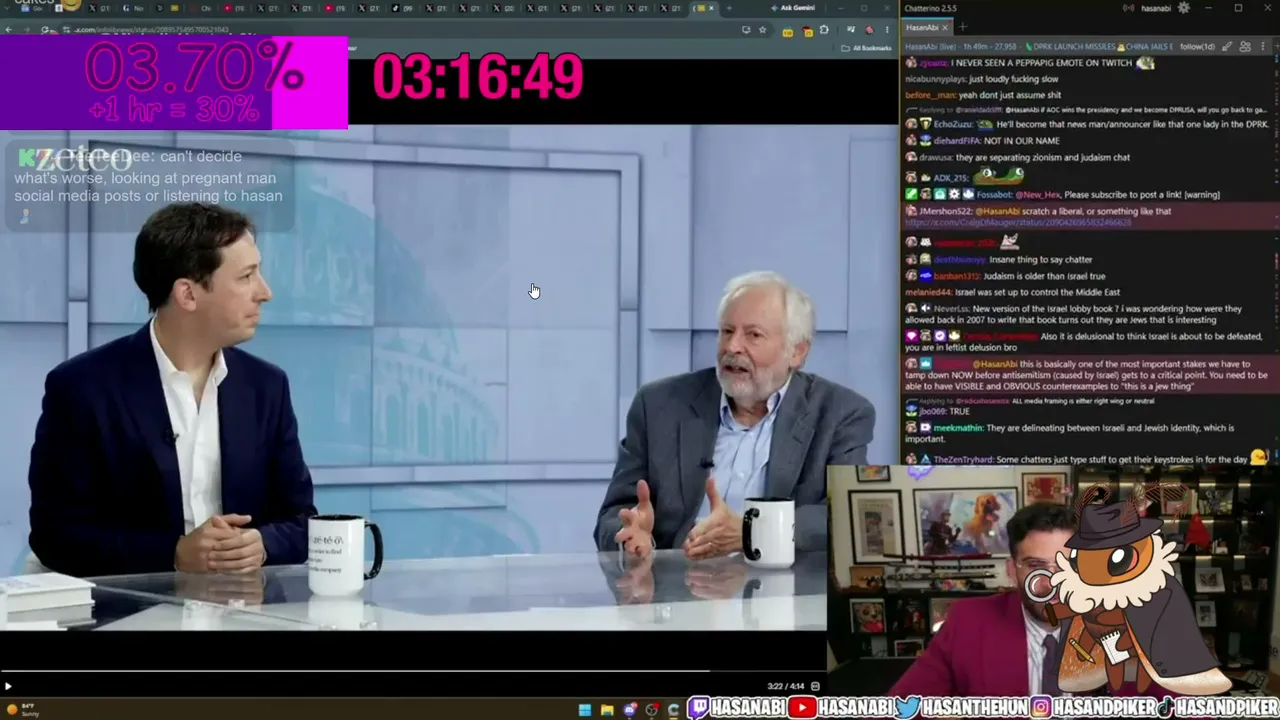Image resolution: width=1280 pixels, height=720 pixels.
Task: Click the username drawusa in chat
Action: (x=936, y=157)
